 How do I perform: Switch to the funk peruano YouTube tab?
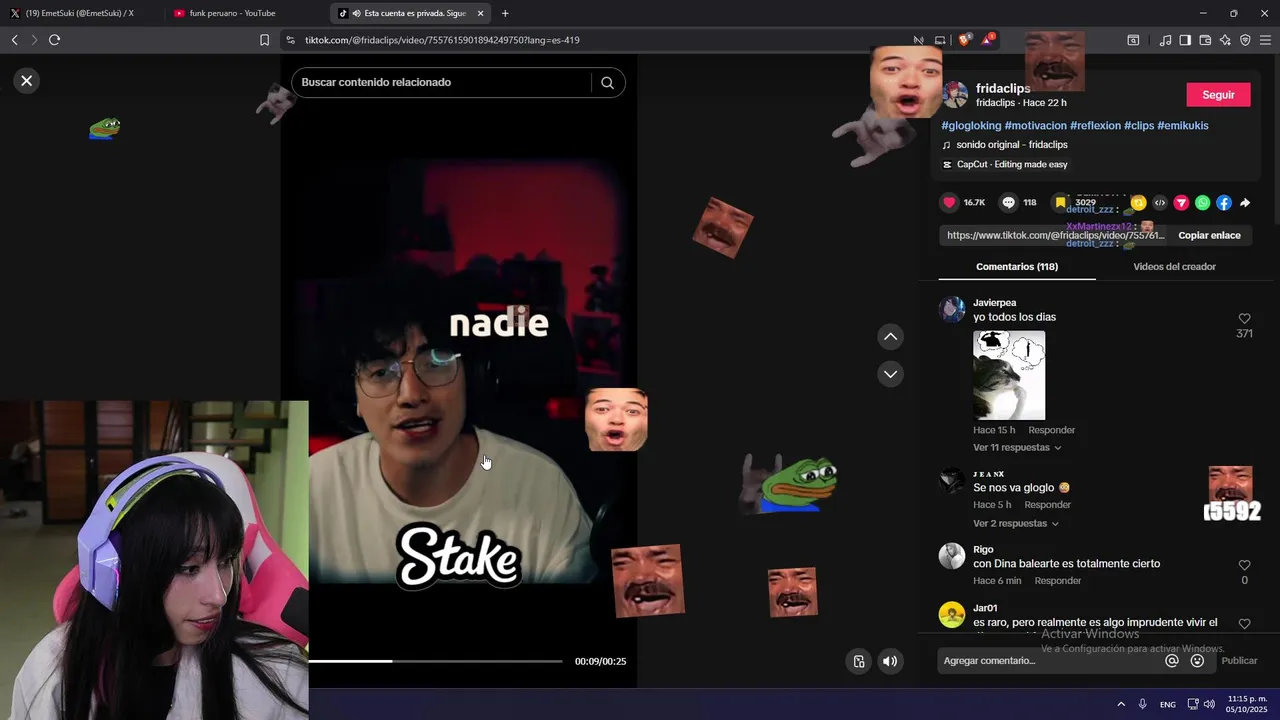[245, 13]
